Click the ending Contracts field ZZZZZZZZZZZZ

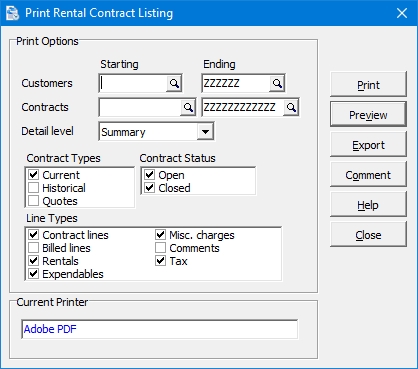[x=243, y=107]
